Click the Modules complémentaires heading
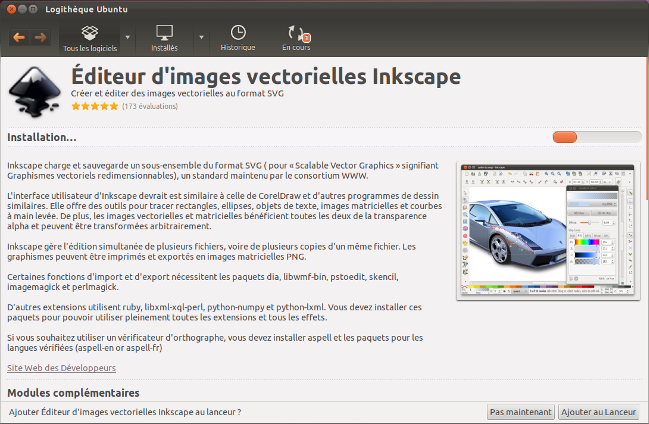The height and width of the screenshot is (424, 649). (x=73, y=393)
